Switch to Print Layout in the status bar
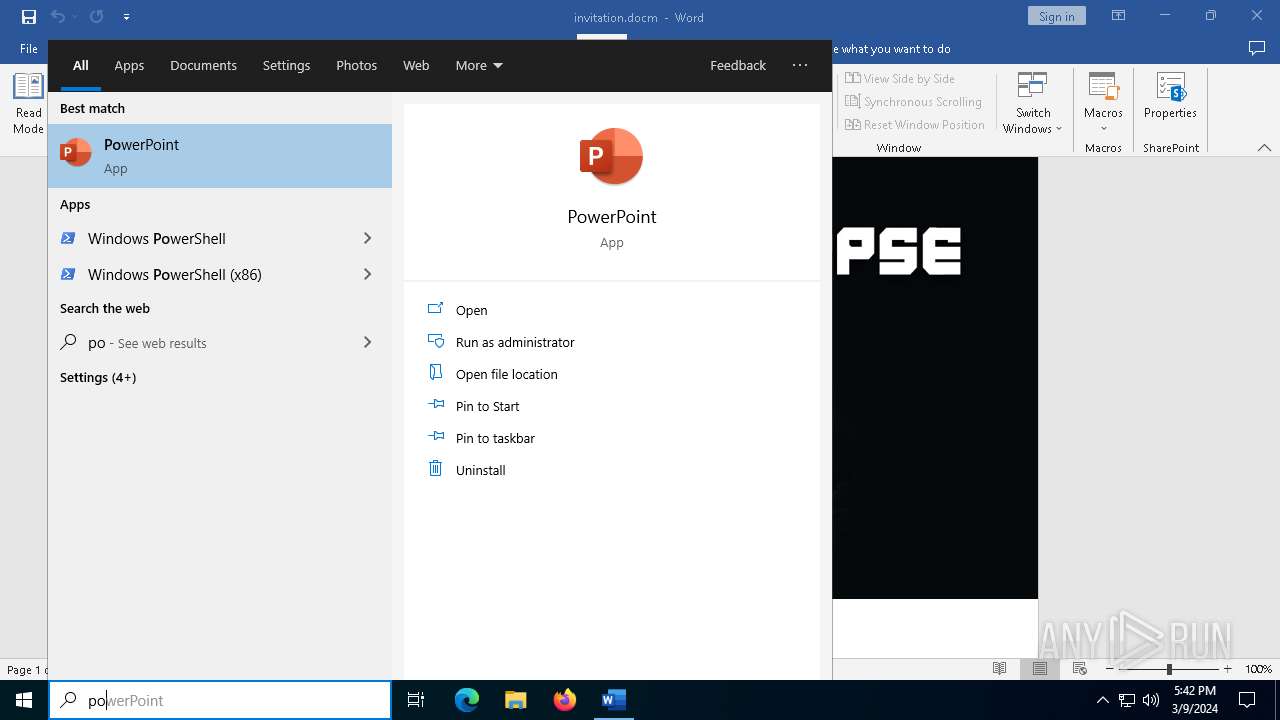1280x720 pixels. (1039, 669)
